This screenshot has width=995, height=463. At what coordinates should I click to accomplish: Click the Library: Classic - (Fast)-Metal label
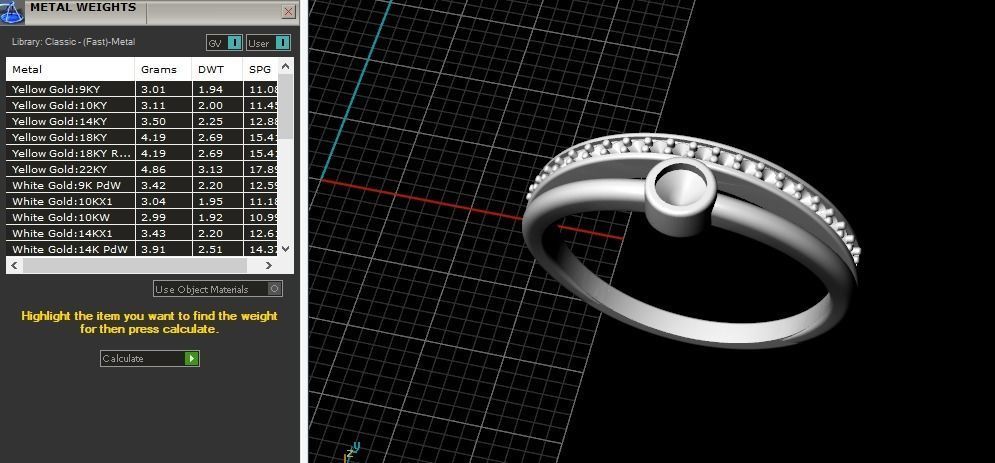(74, 42)
